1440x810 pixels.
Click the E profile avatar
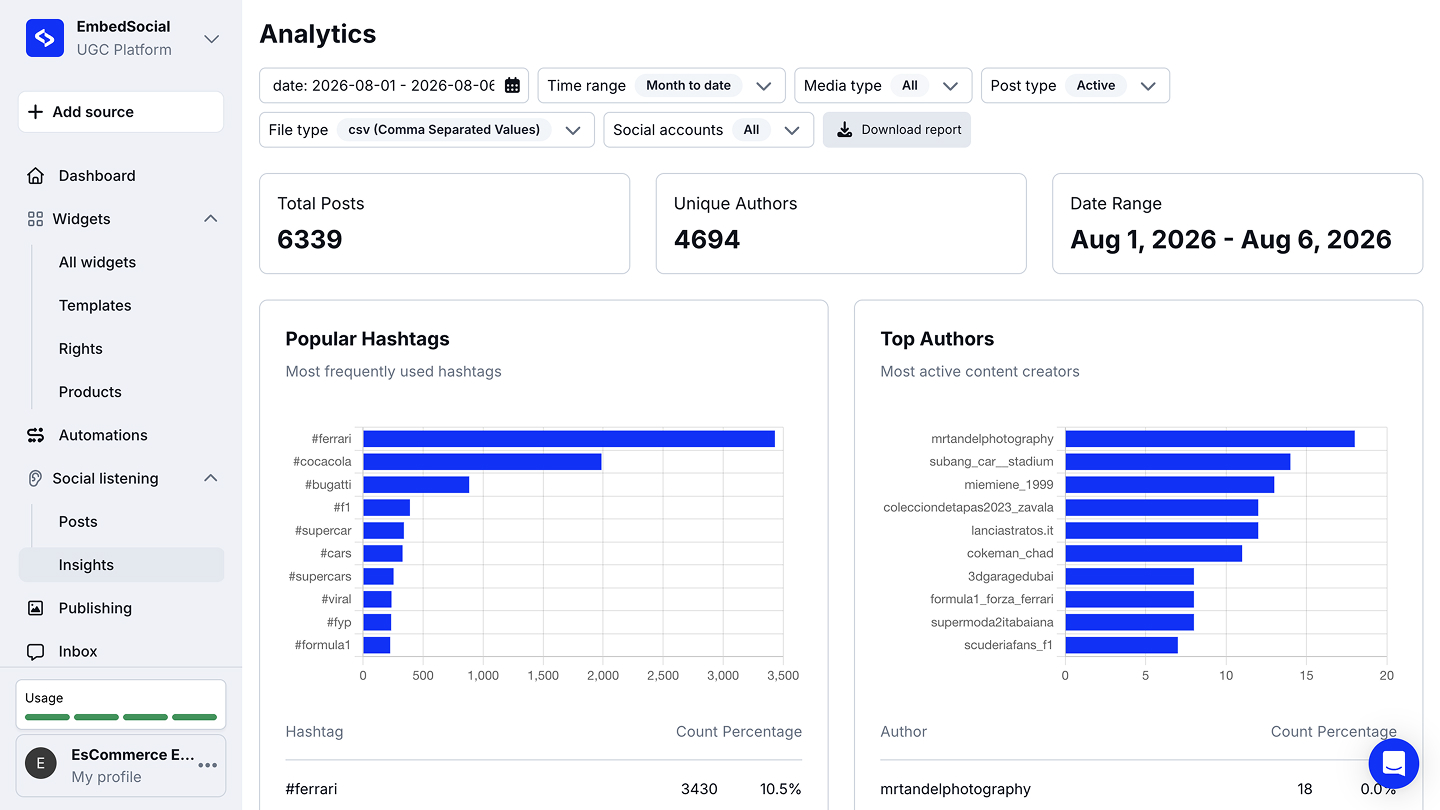41,764
